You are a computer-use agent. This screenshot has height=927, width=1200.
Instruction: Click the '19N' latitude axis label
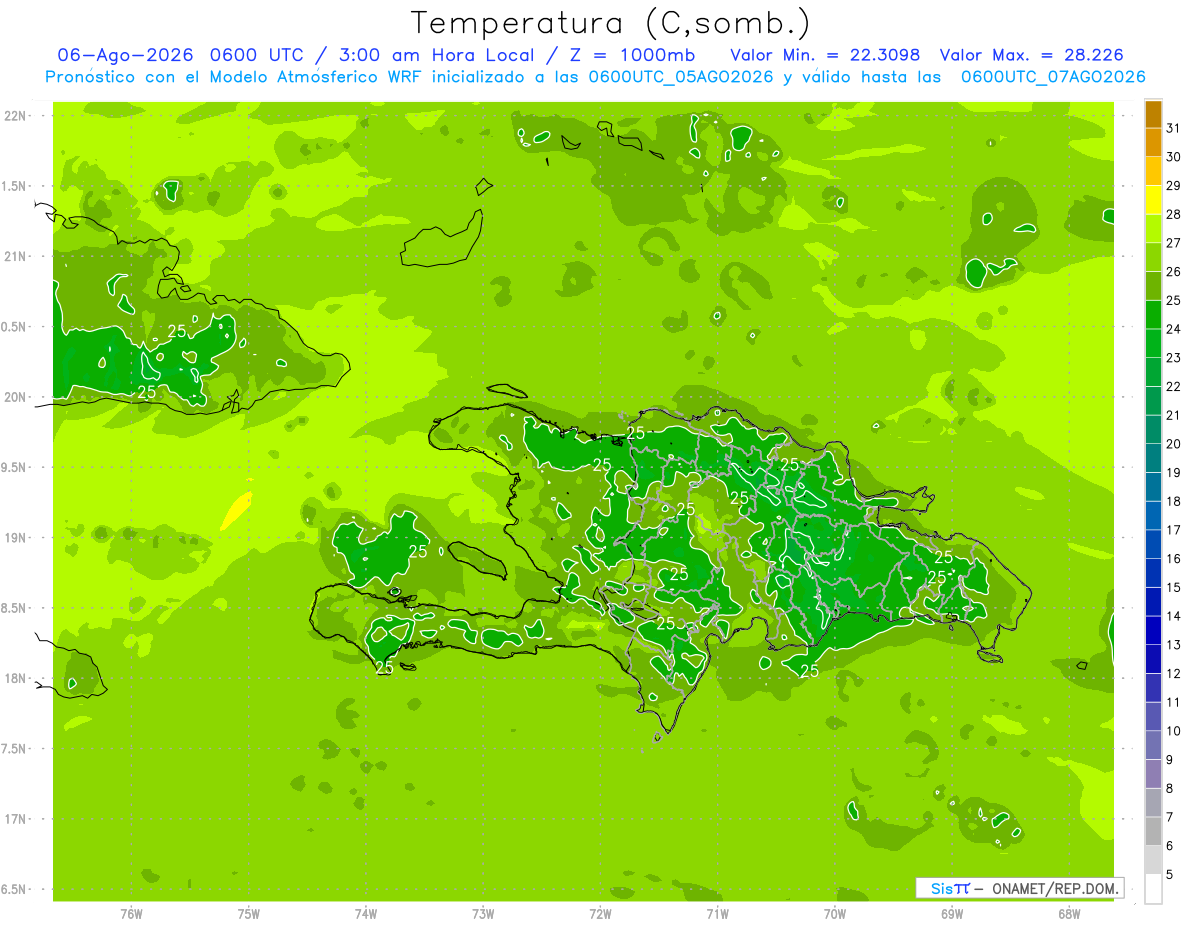15,537
